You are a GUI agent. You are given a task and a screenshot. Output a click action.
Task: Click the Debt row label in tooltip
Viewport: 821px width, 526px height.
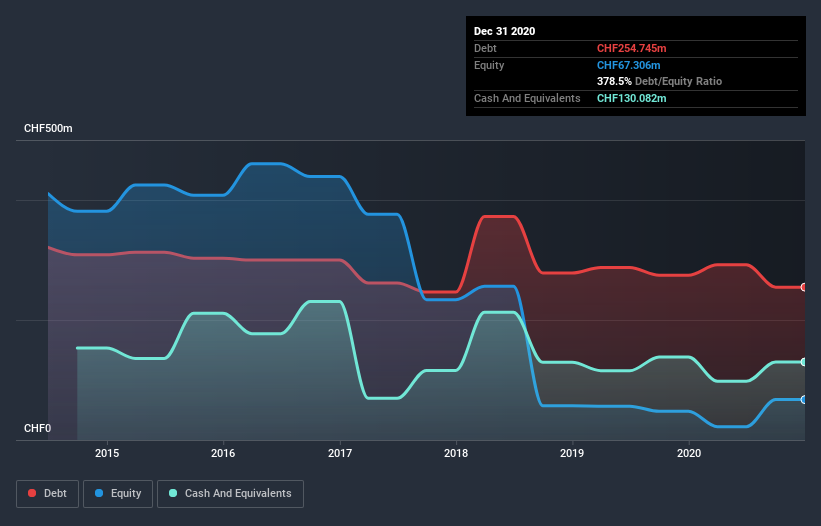click(485, 48)
